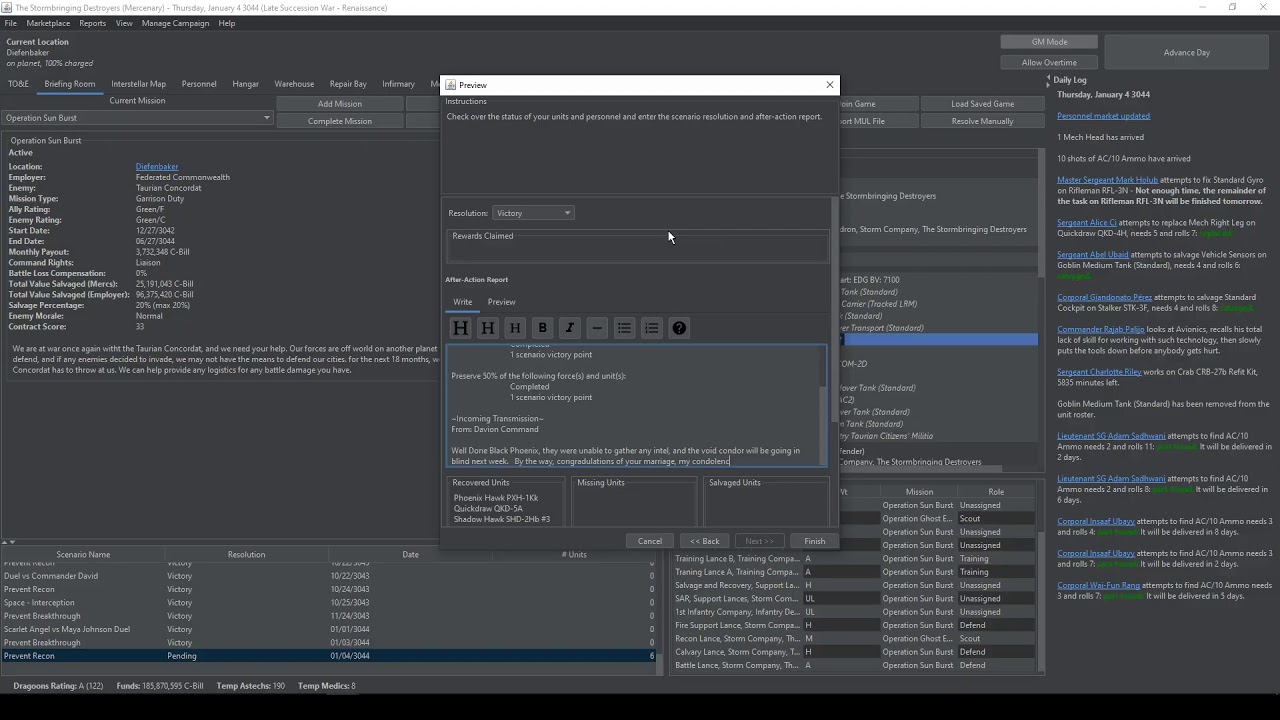Collapse the Daily Log panel arrow

[x=1048, y=80]
